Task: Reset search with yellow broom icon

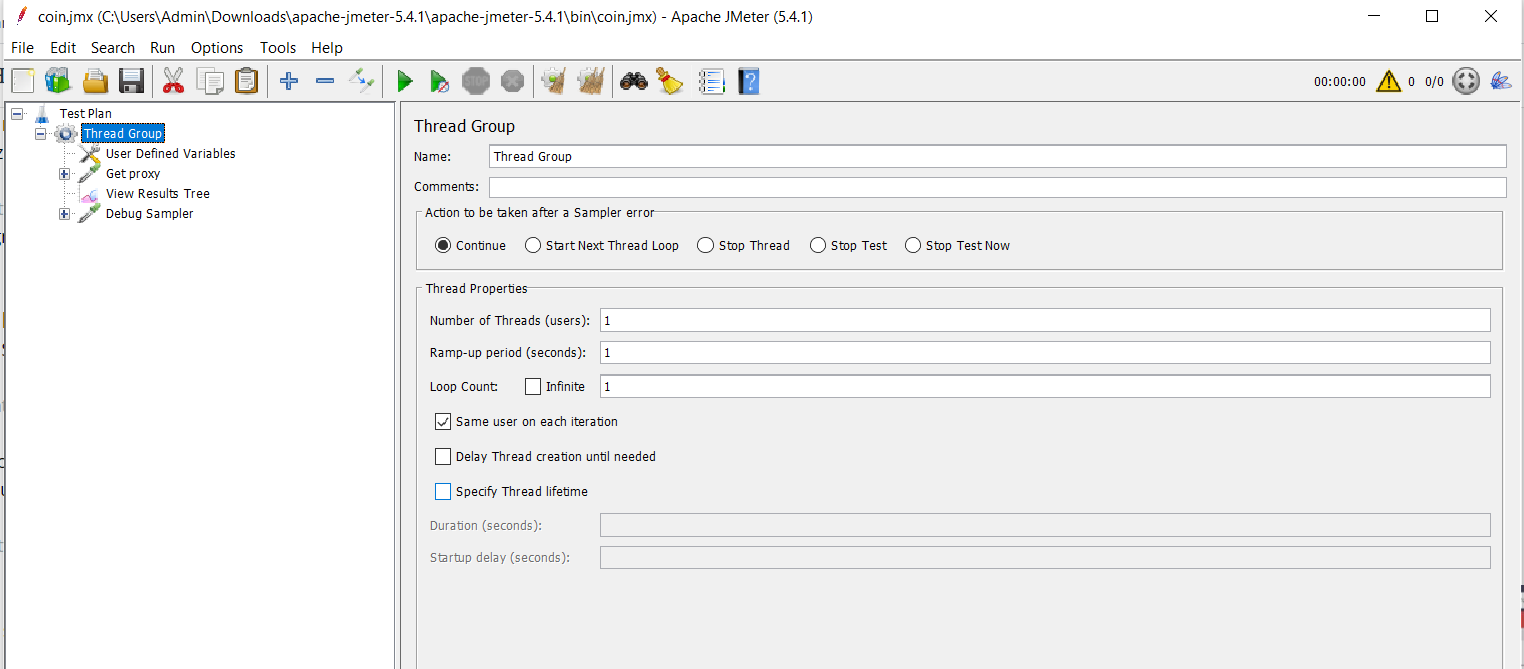Action: (669, 81)
